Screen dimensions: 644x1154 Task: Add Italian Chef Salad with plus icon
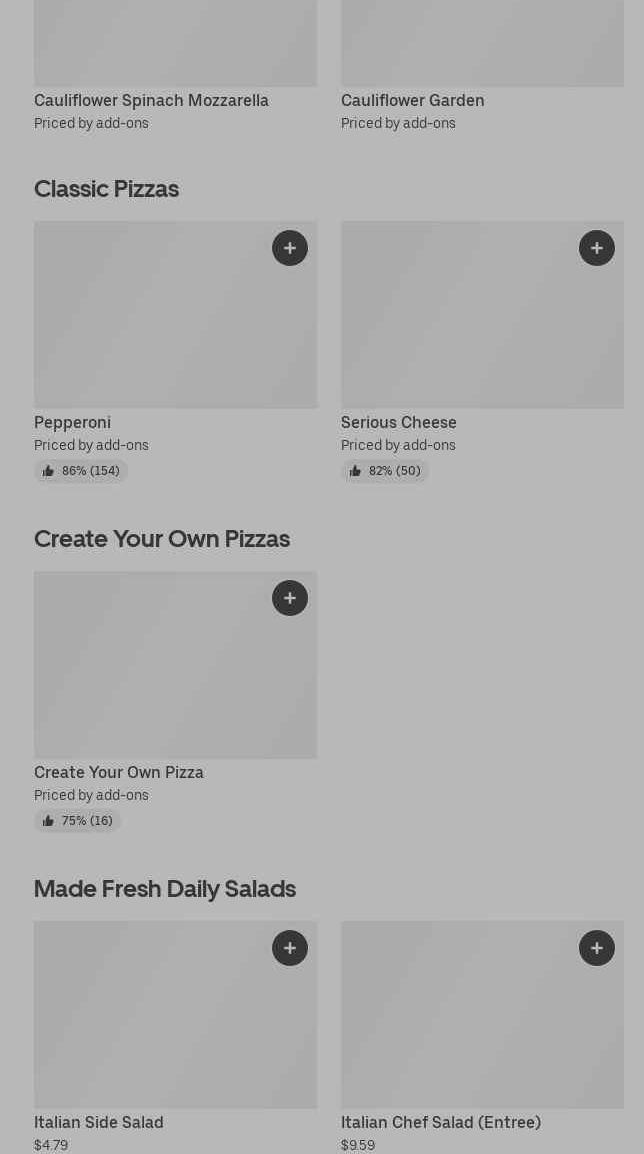tap(597, 948)
